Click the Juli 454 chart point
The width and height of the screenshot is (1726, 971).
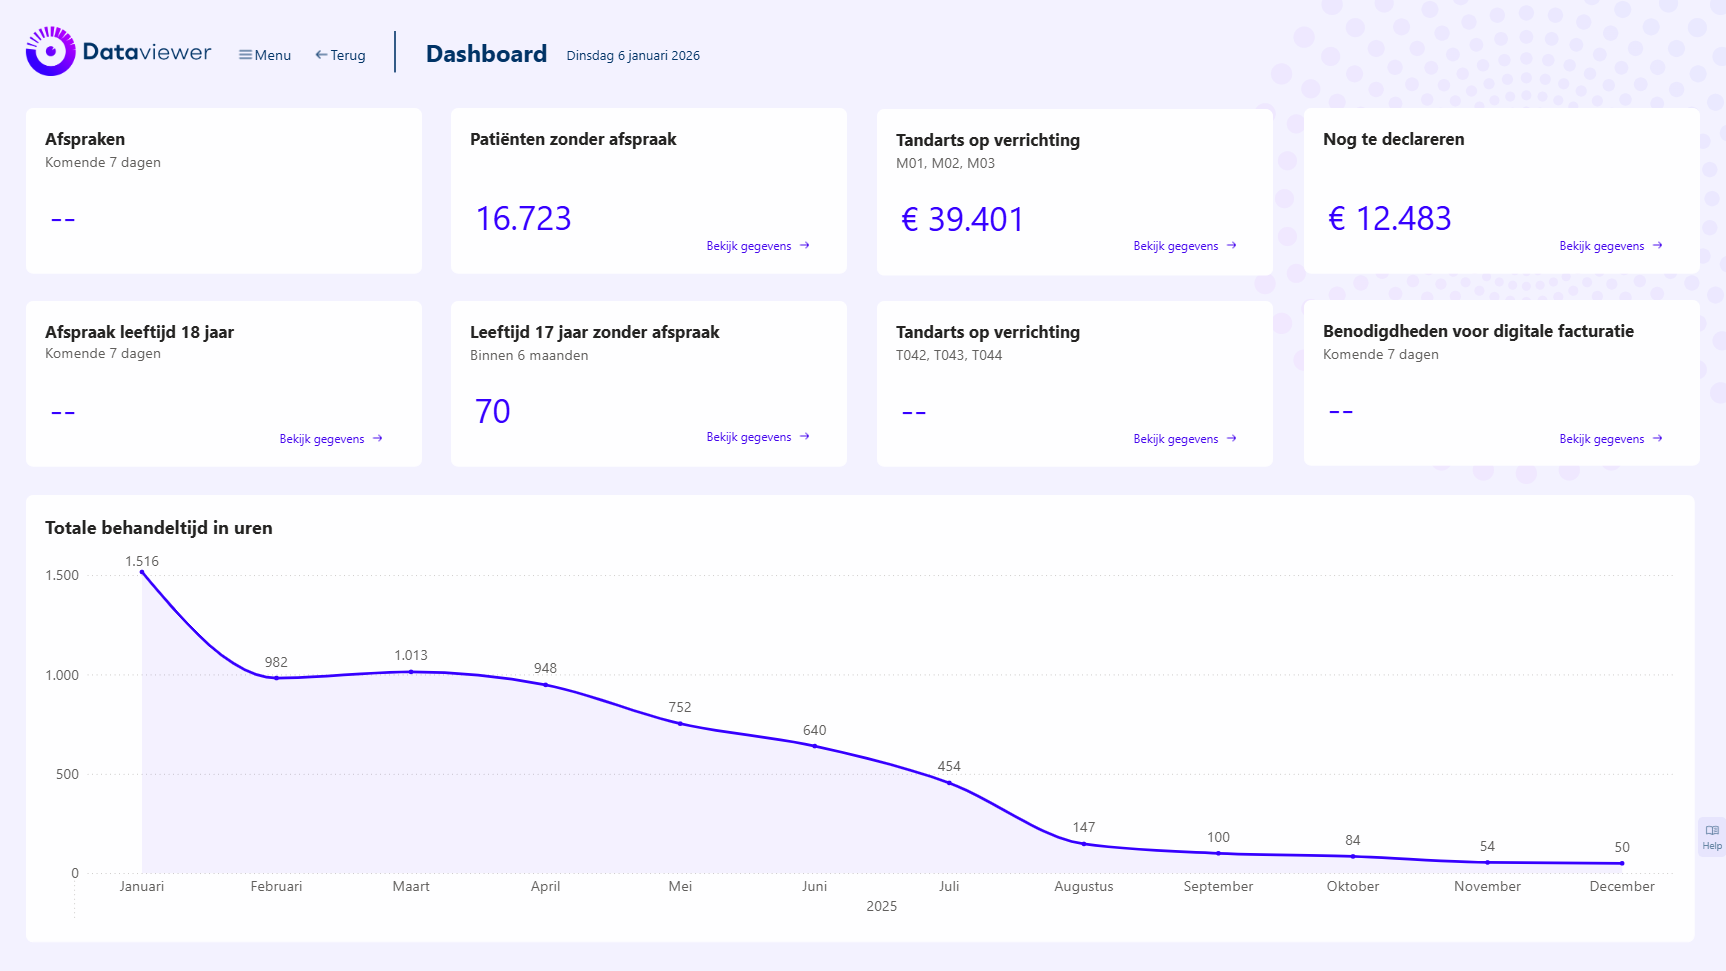coord(949,783)
